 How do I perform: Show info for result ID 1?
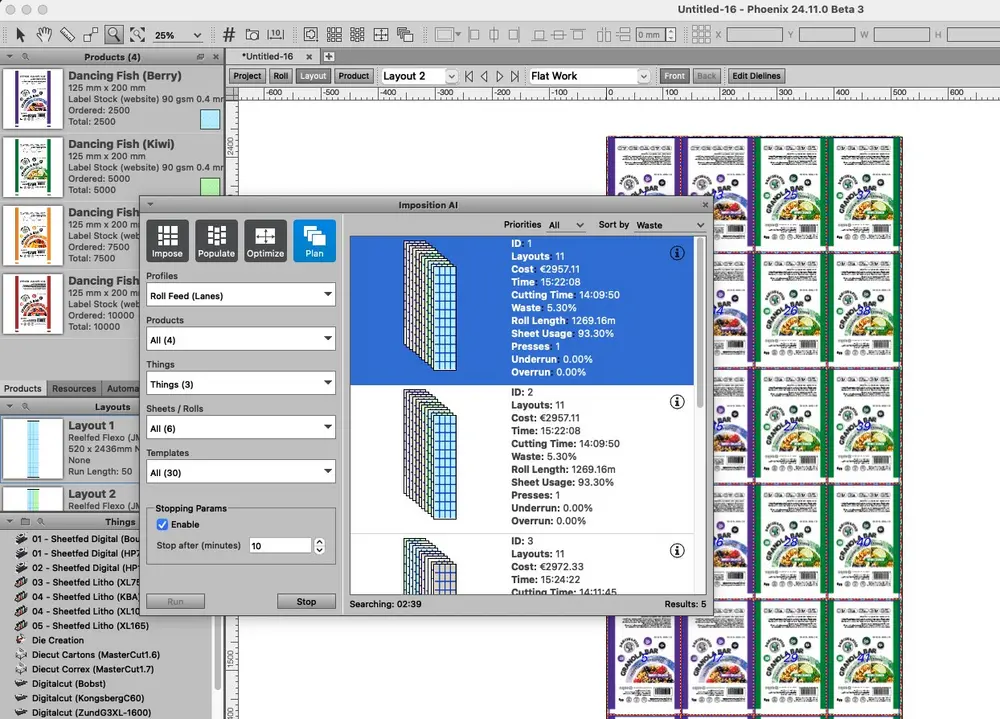(677, 253)
